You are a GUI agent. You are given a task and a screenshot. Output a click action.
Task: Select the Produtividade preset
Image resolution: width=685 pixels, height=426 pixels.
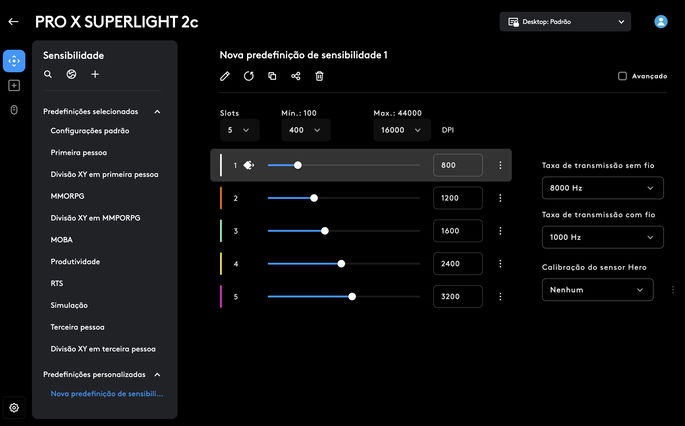75,262
